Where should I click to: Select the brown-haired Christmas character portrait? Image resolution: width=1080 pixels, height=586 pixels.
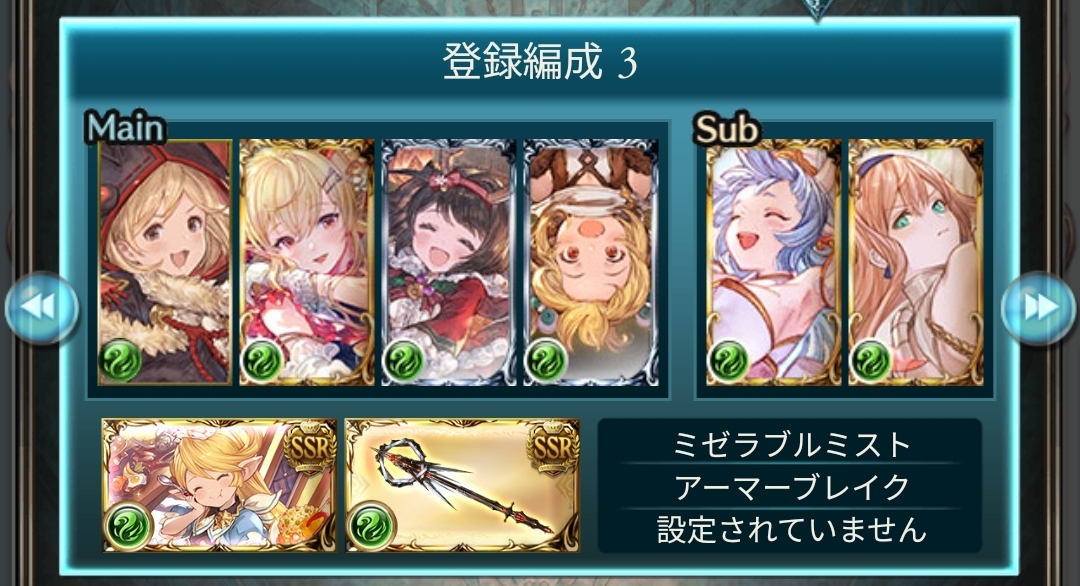pos(448,262)
